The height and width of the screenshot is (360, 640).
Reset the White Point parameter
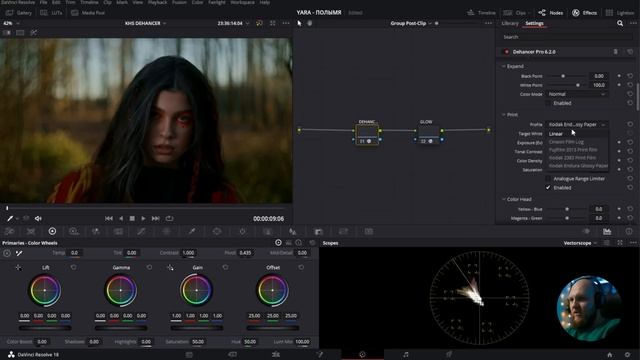pyautogui.click(x=630, y=85)
